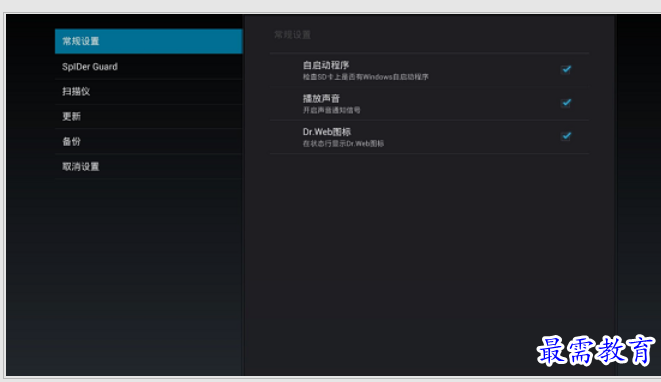Go to the 更新 settings section
This screenshot has height=382, width=661.
[148, 116]
